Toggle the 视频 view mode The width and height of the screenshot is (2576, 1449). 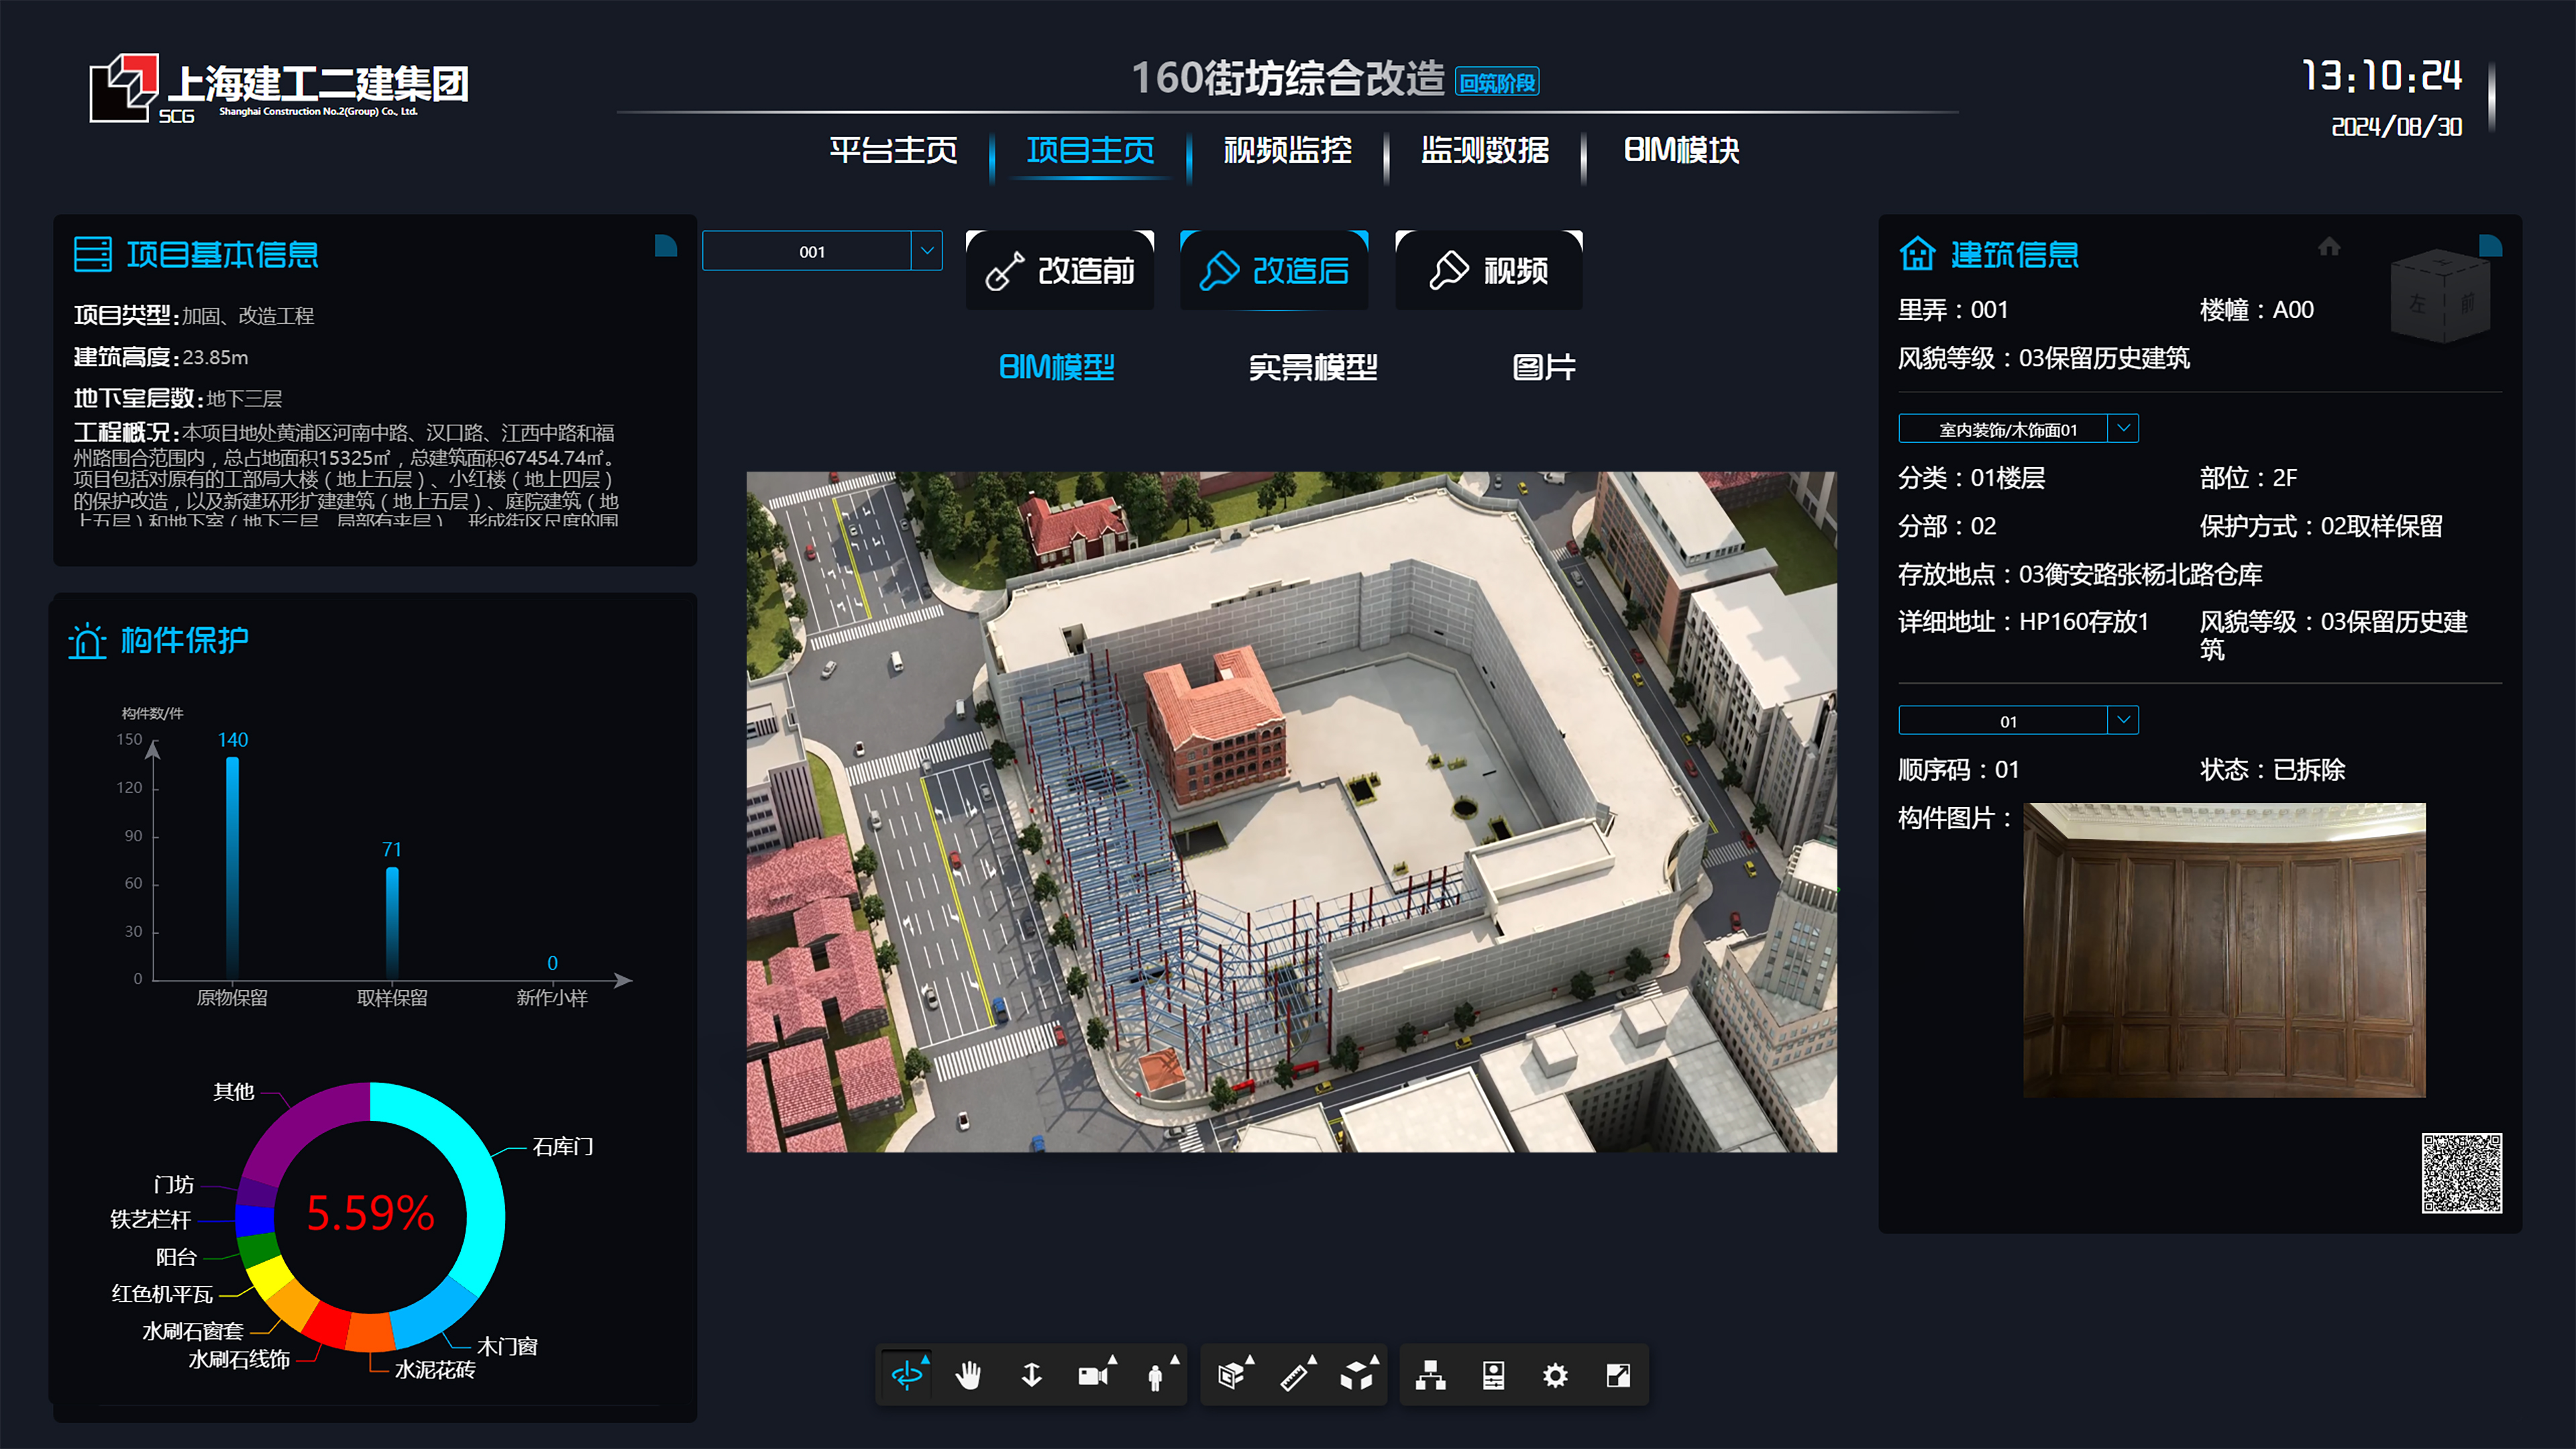1489,270
